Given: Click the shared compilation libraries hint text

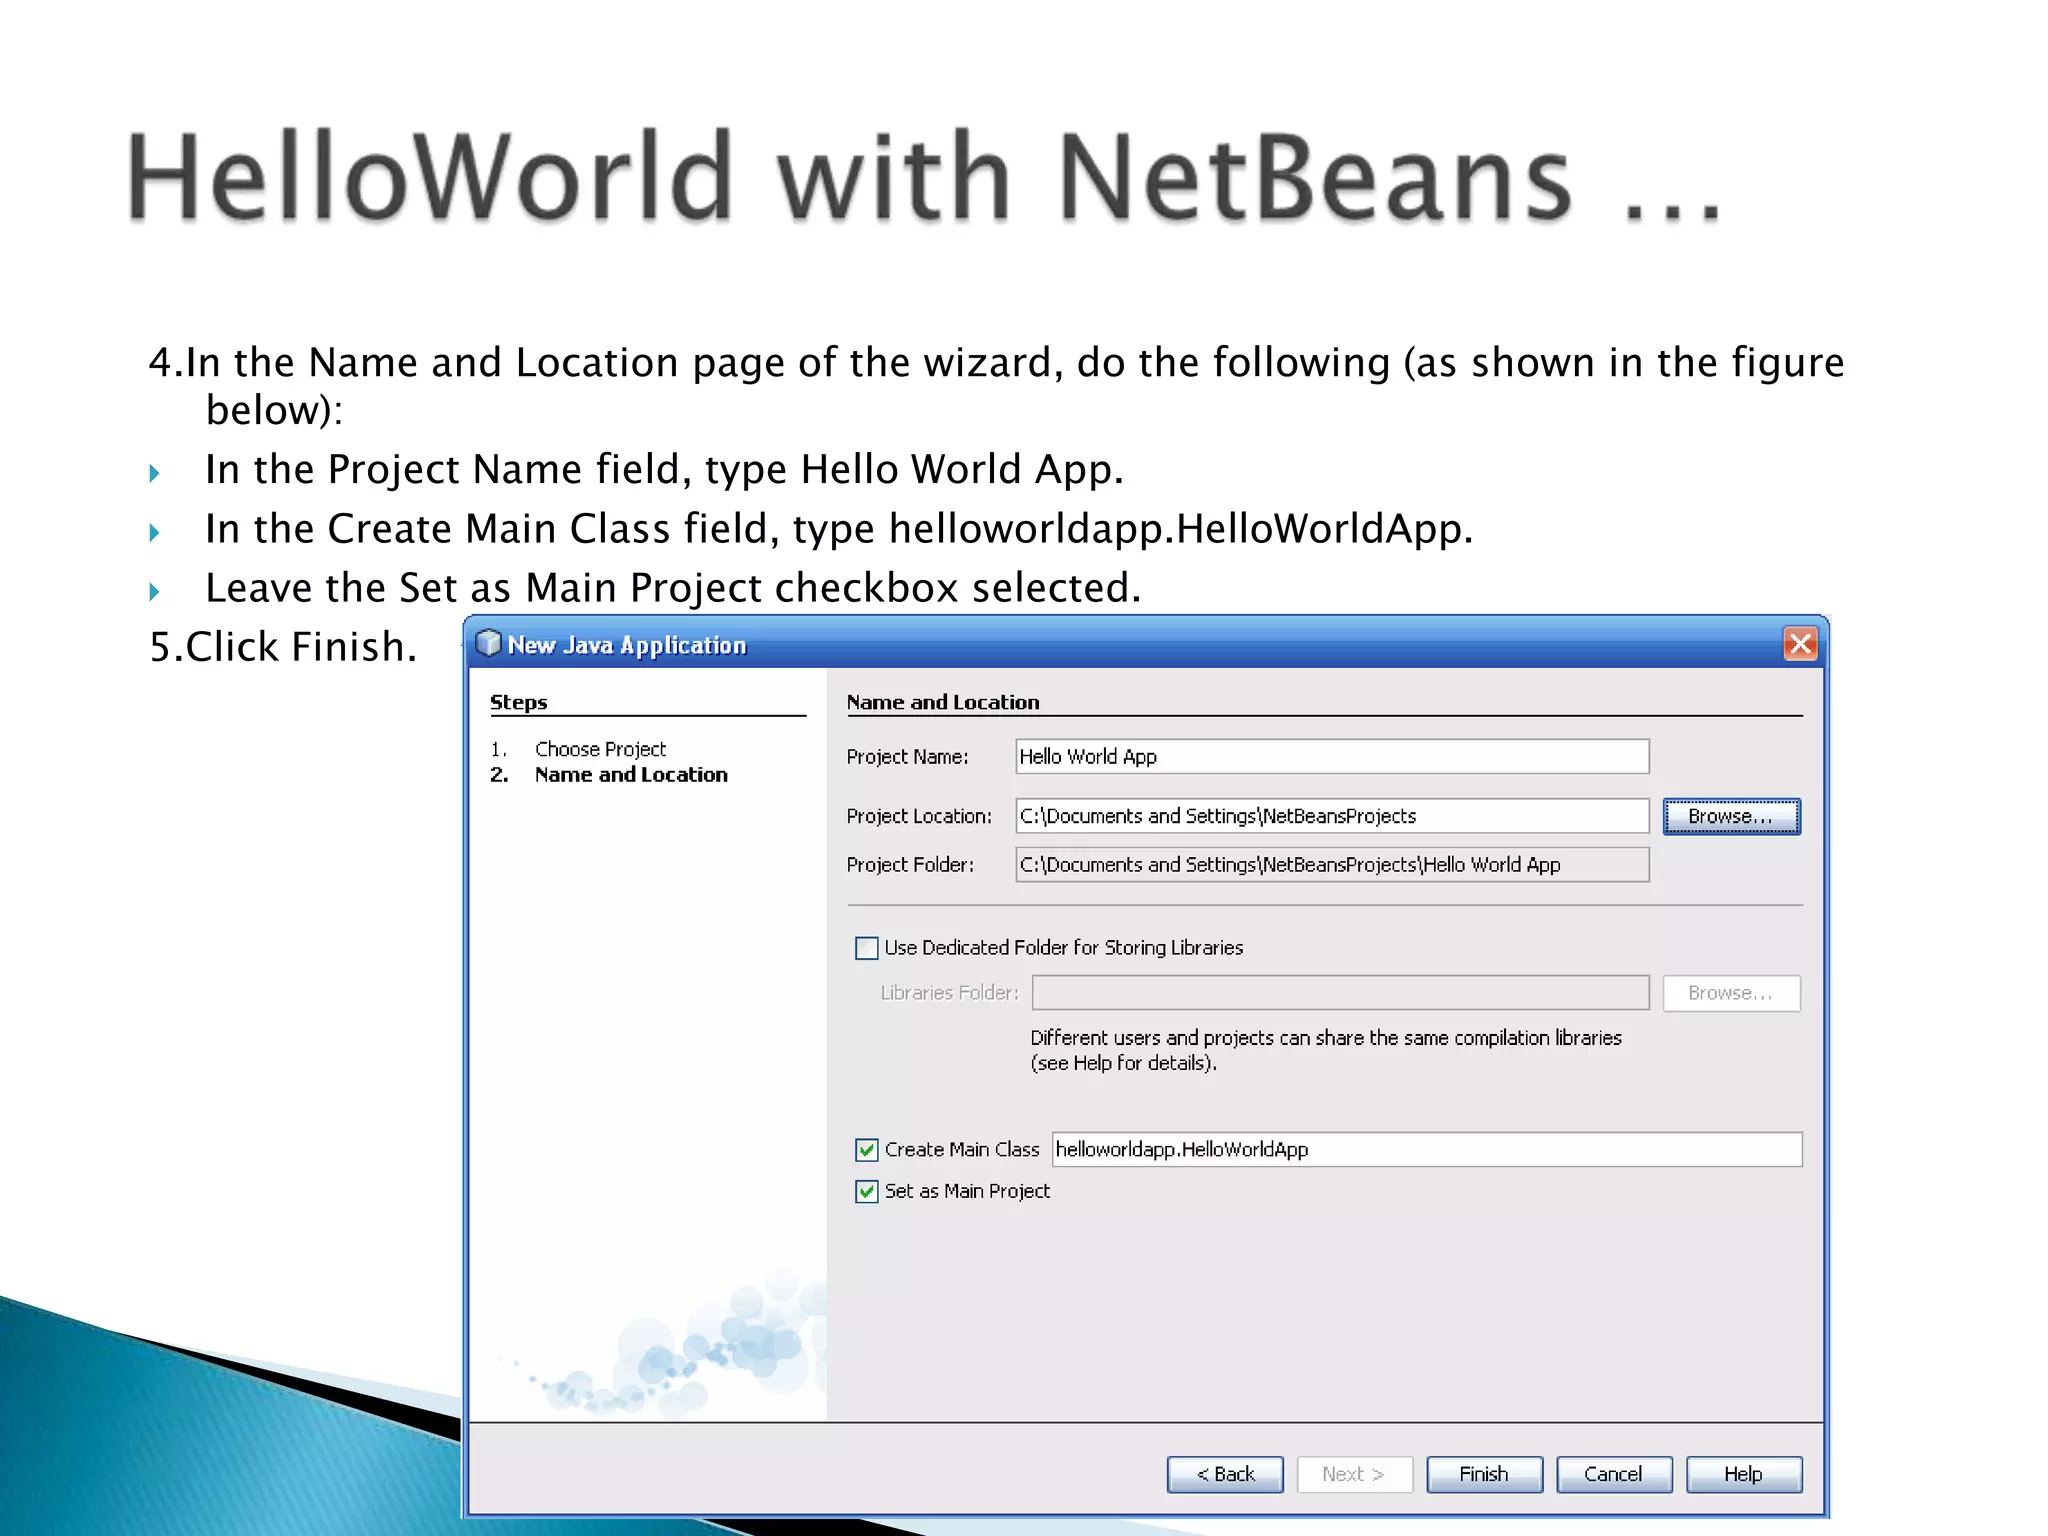Looking at the screenshot, I should [1326, 1050].
